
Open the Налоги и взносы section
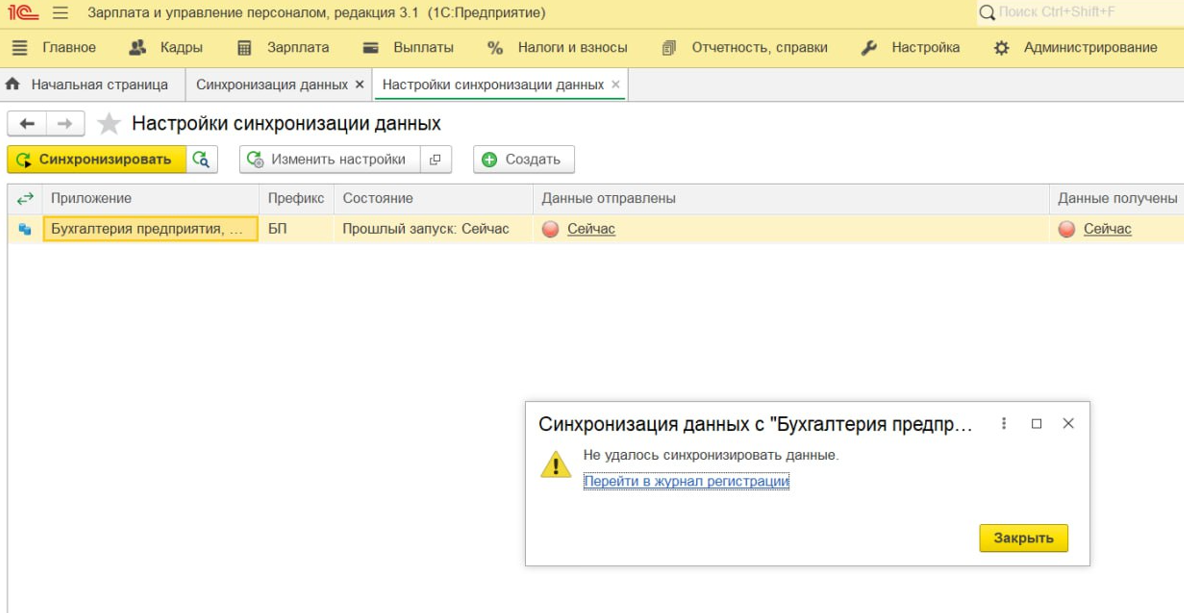(x=557, y=48)
